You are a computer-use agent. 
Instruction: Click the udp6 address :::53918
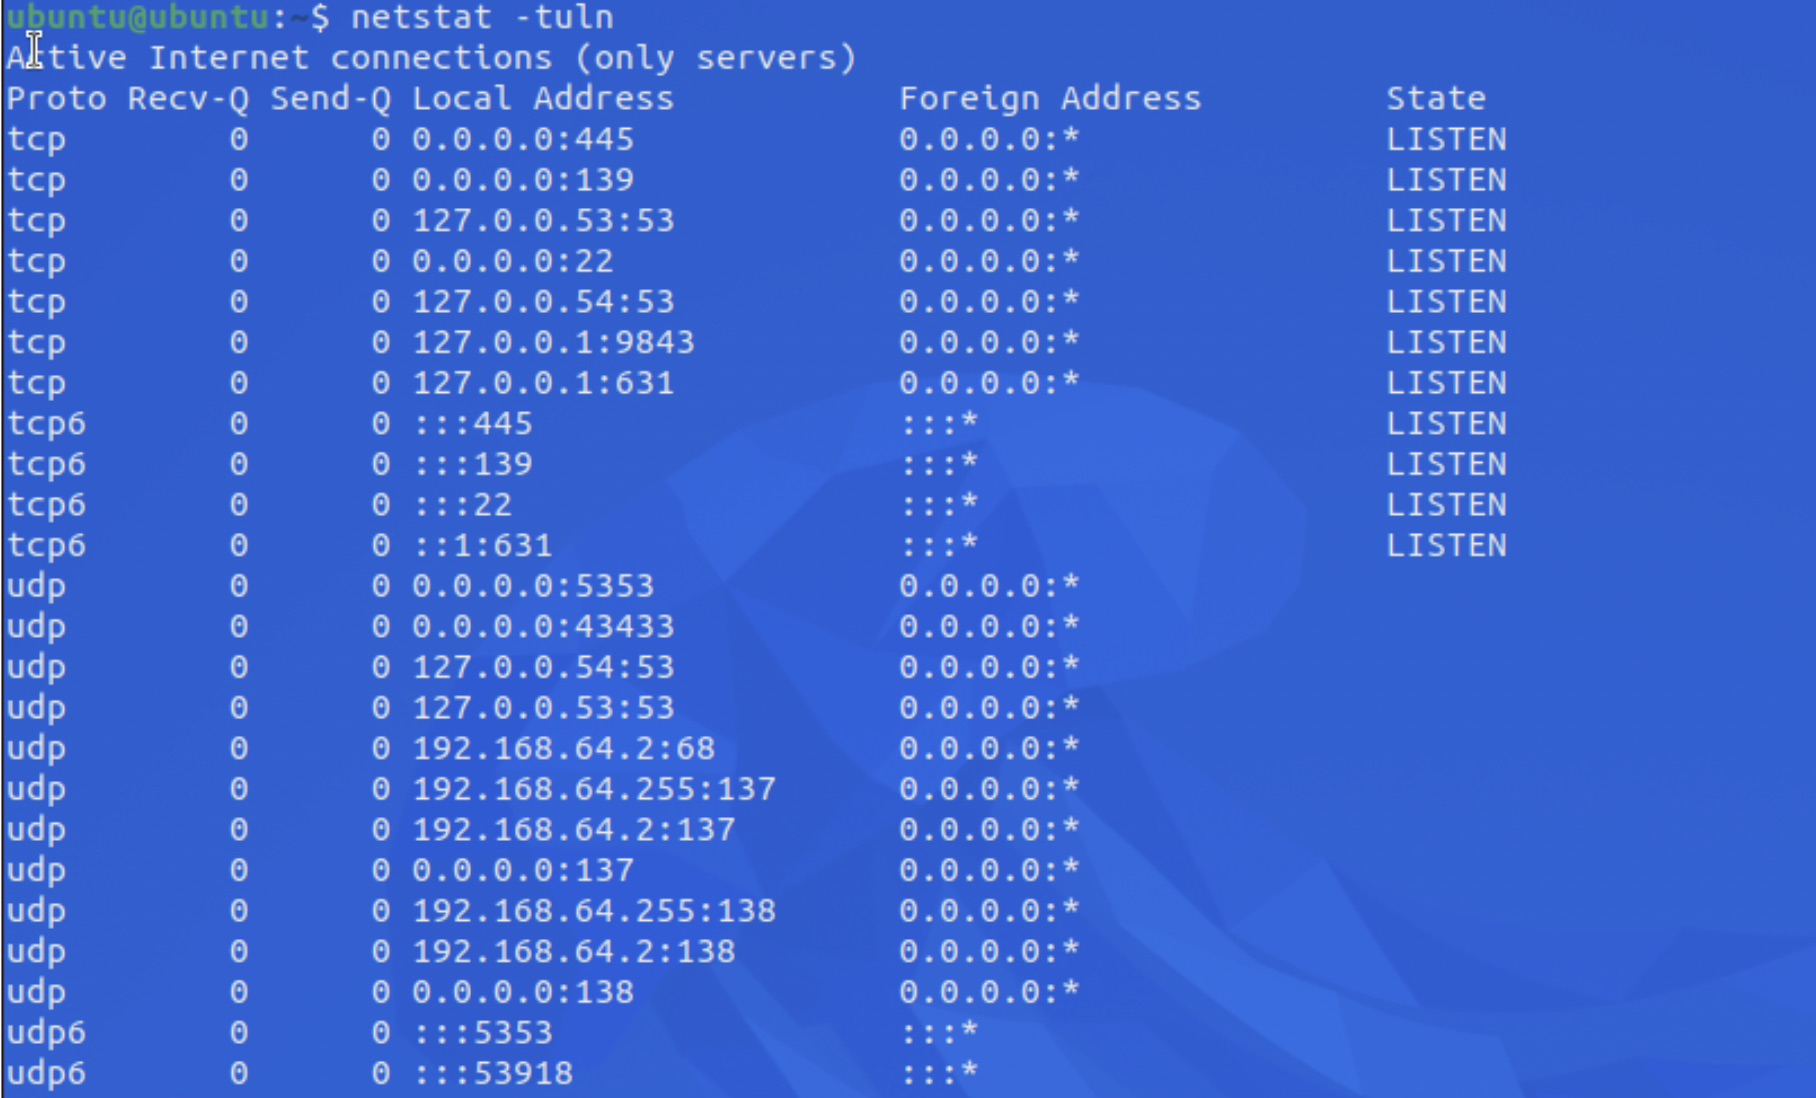coord(493,1073)
